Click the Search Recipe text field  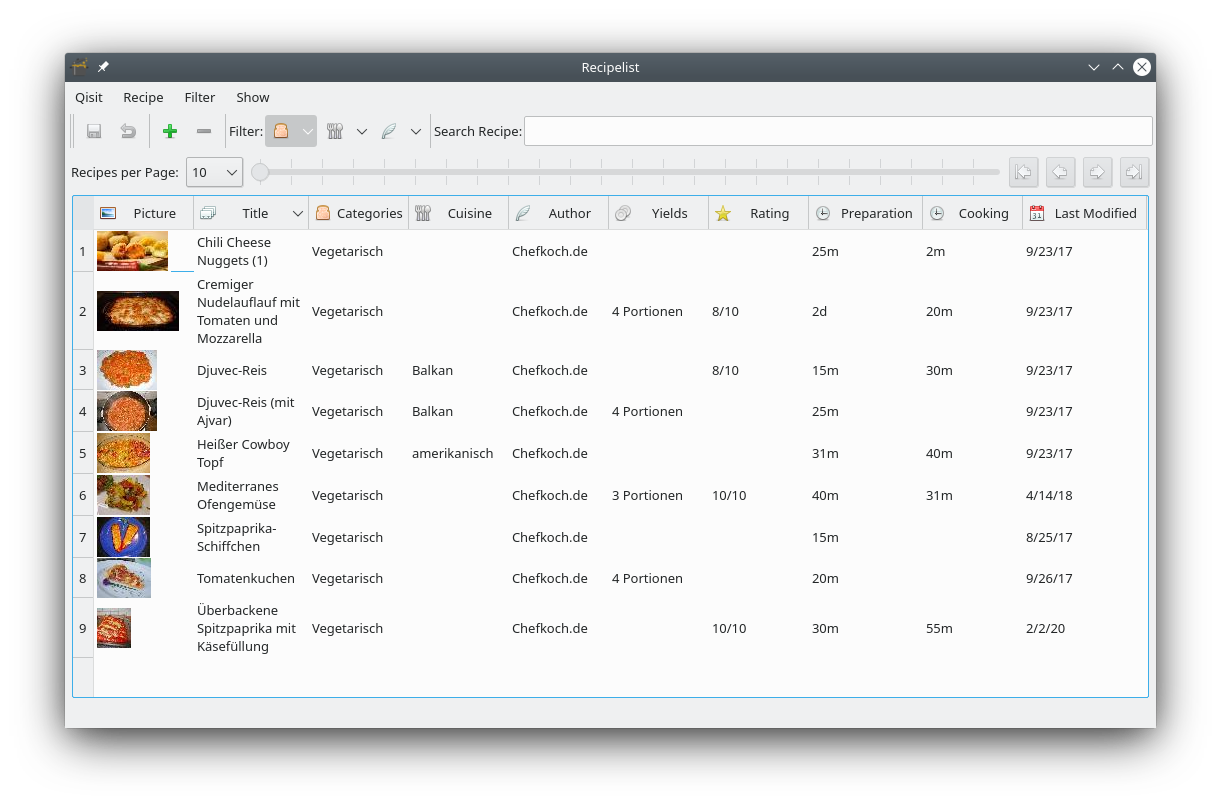click(837, 131)
